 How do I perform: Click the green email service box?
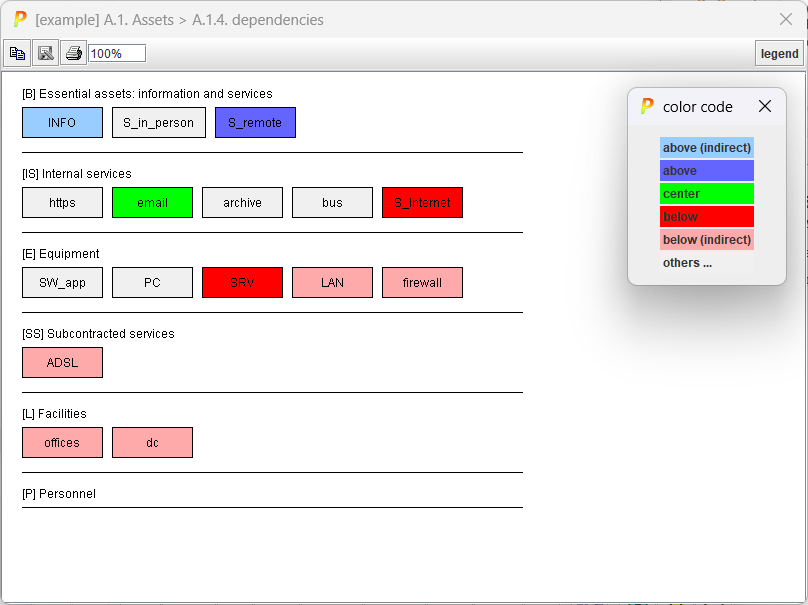point(153,203)
